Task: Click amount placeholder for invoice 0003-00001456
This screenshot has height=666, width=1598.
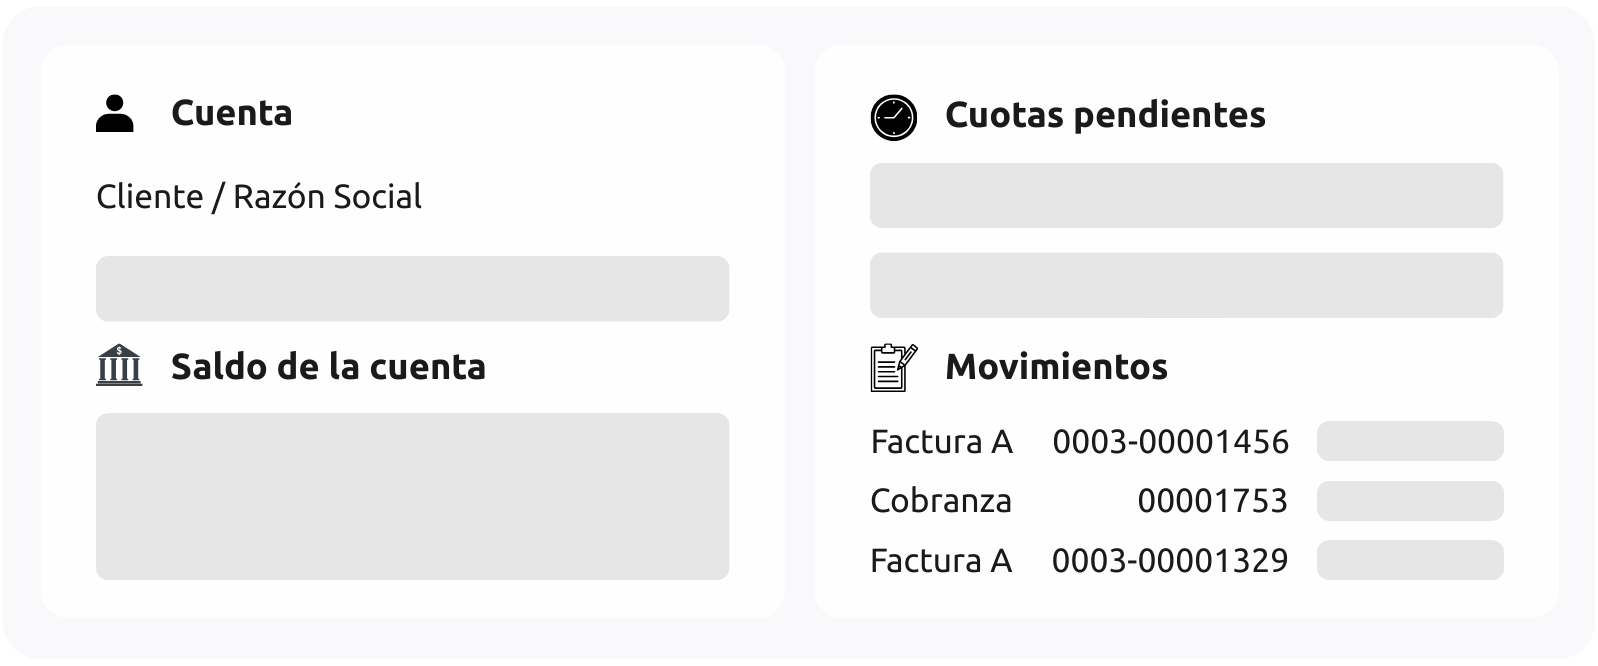Action: (1409, 441)
